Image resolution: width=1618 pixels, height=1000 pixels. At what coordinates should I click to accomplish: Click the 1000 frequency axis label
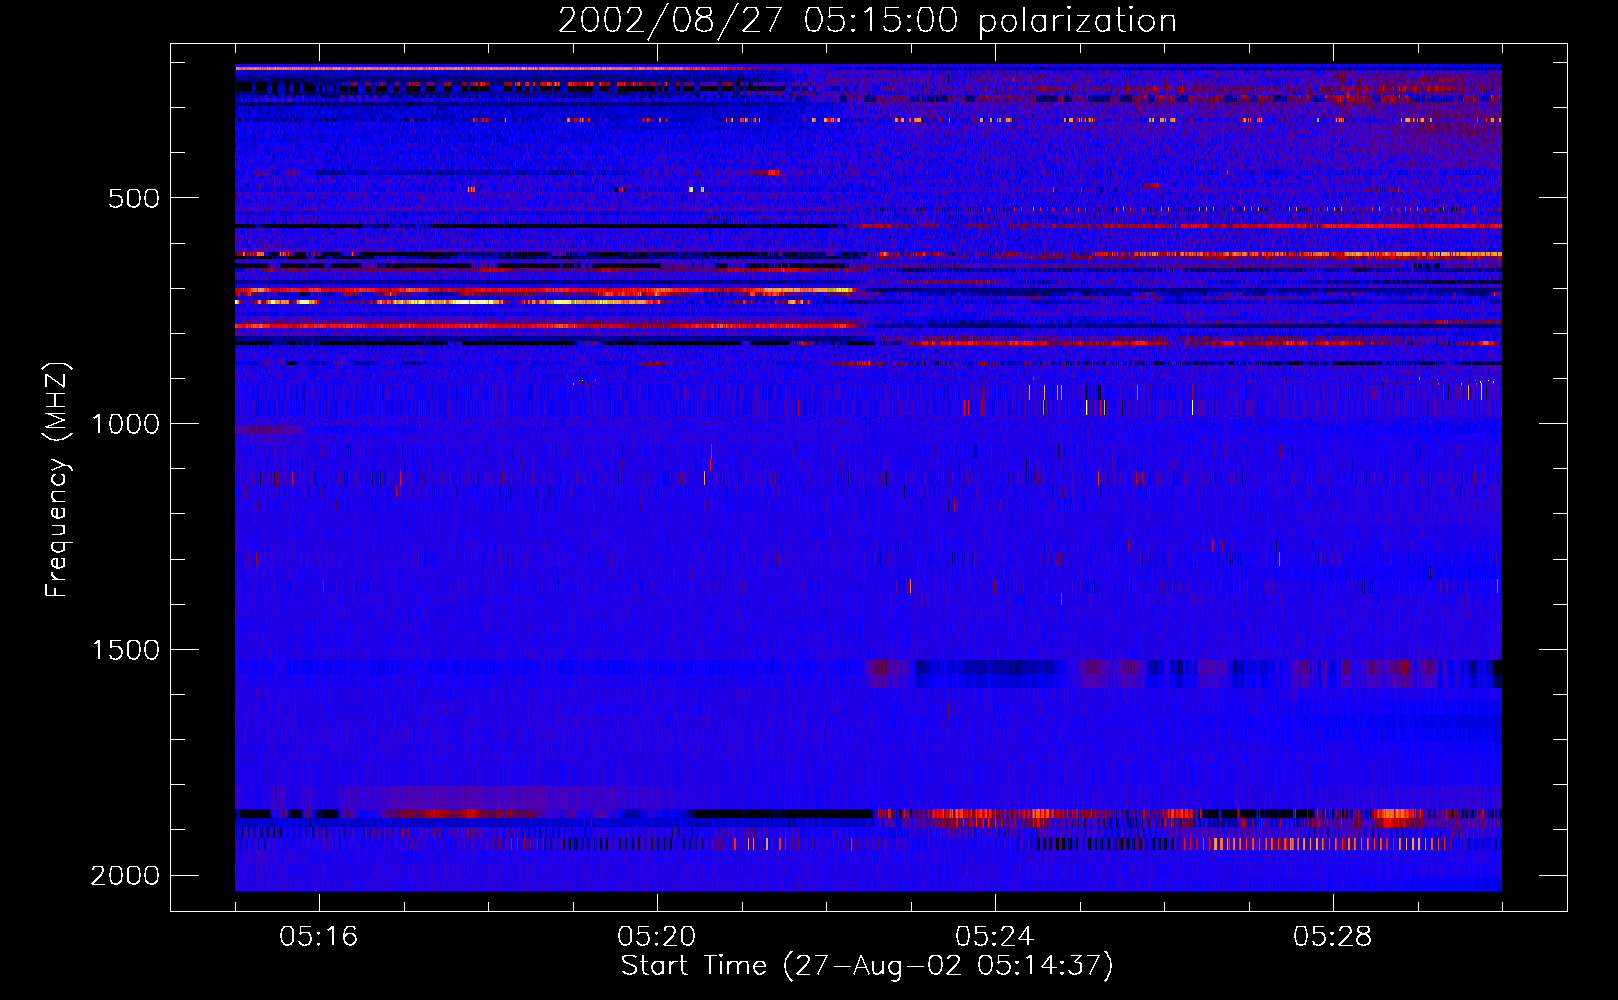click(125, 424)
